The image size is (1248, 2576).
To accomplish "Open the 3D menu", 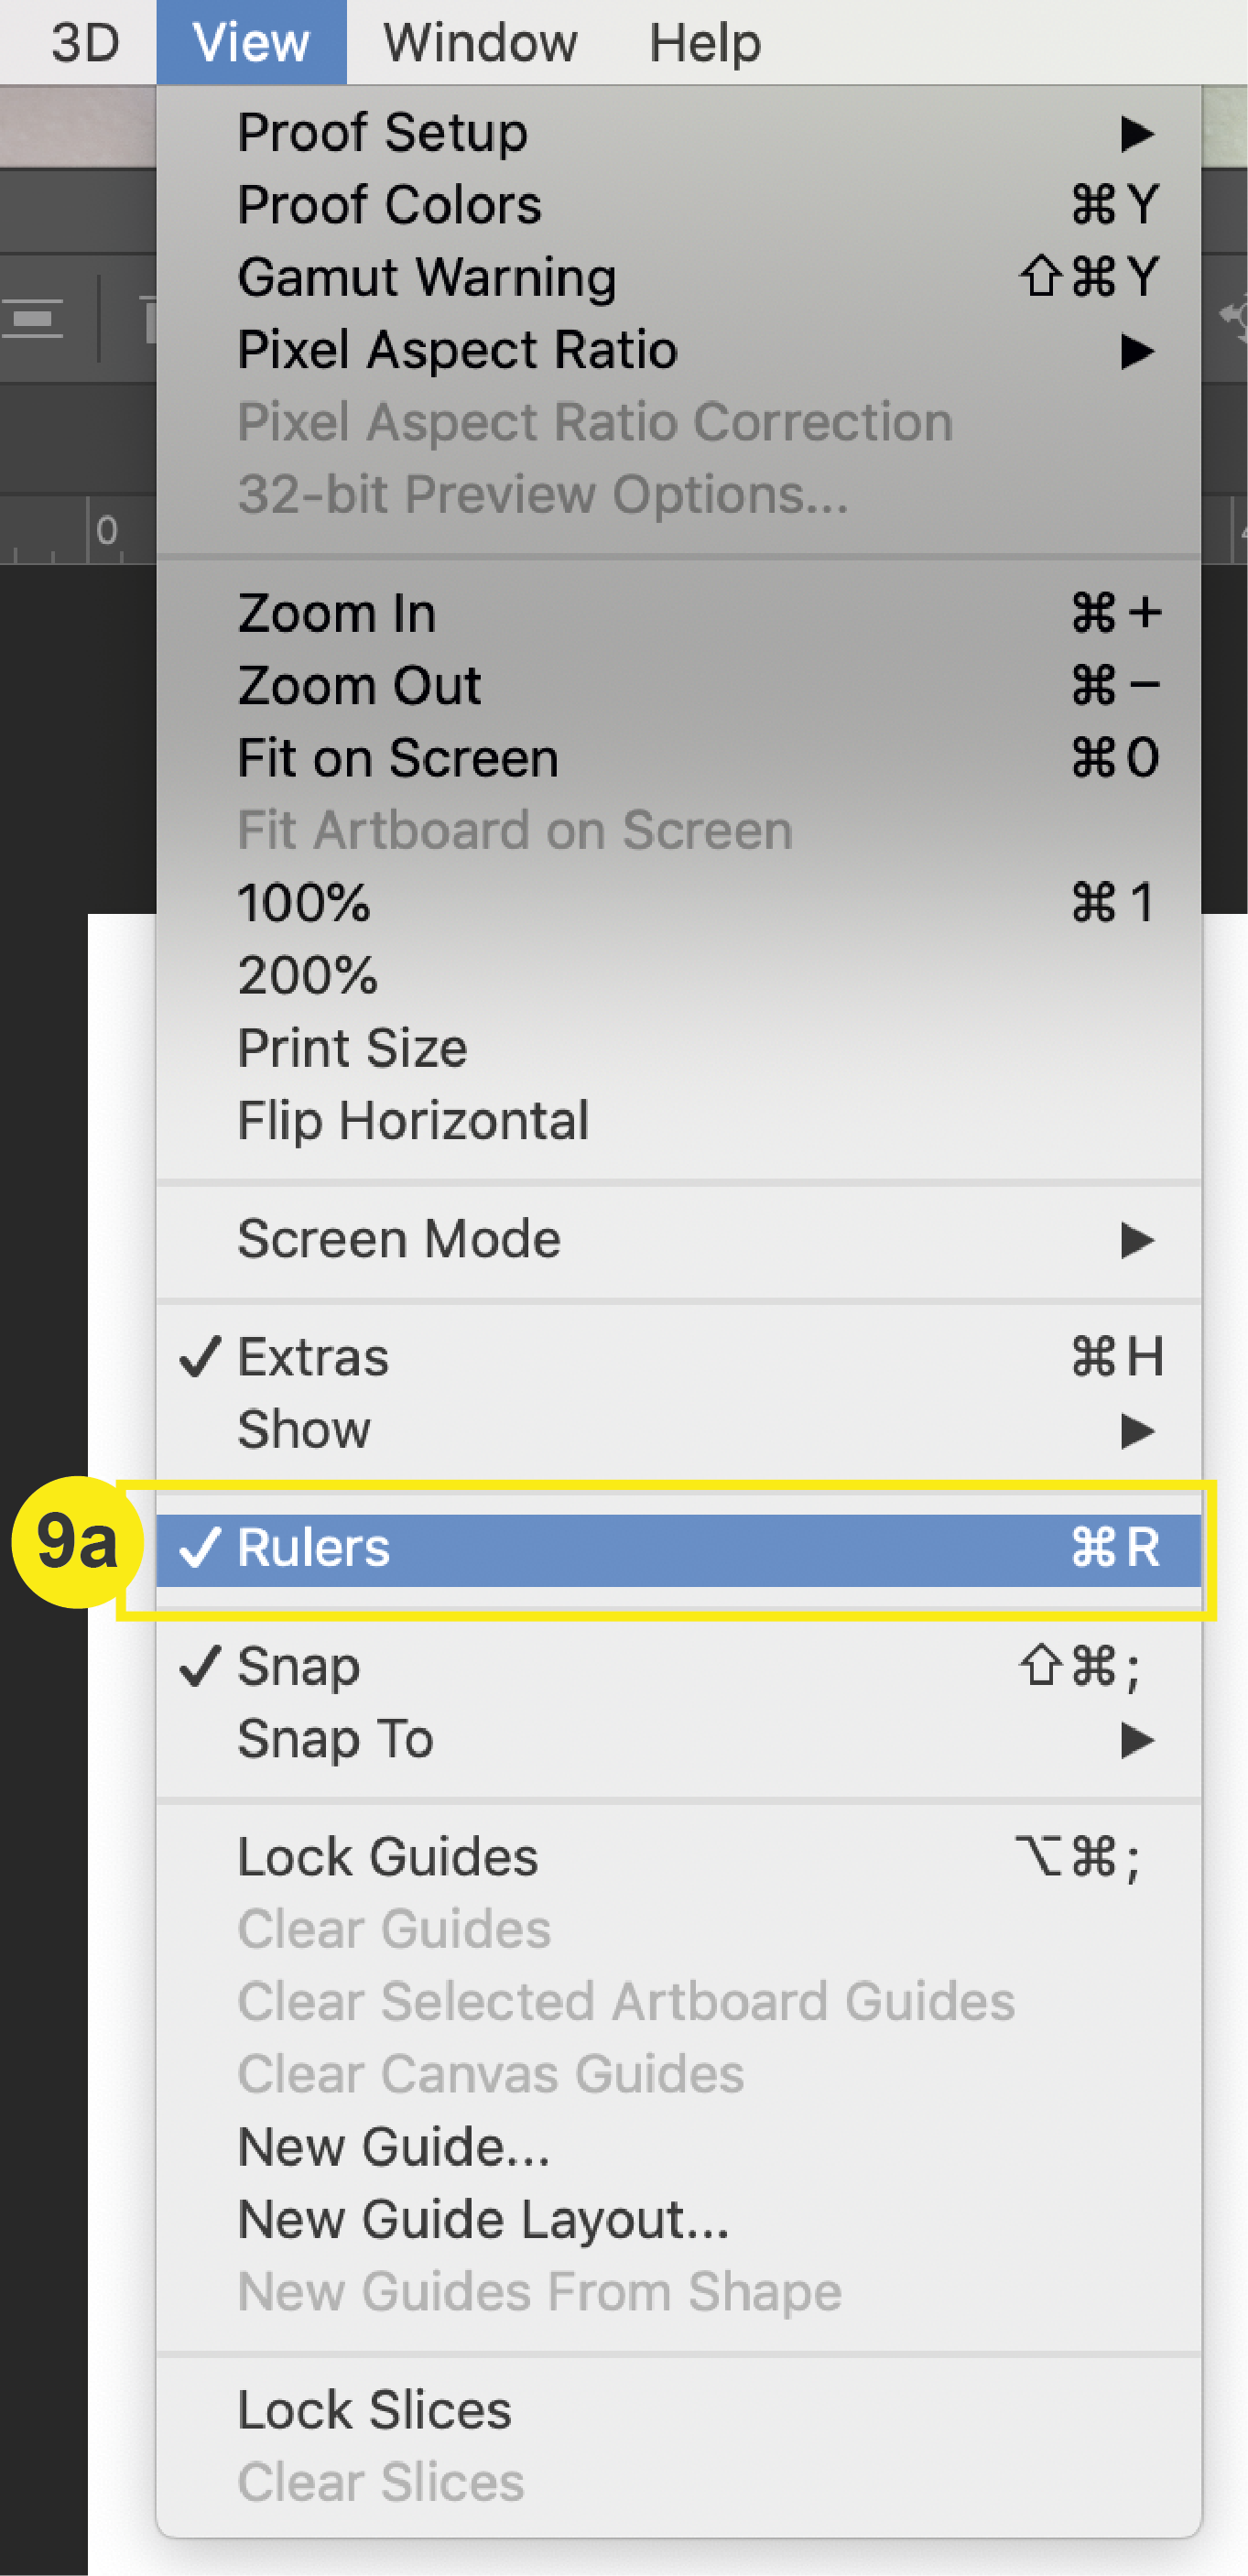I will tap(85, 42).
